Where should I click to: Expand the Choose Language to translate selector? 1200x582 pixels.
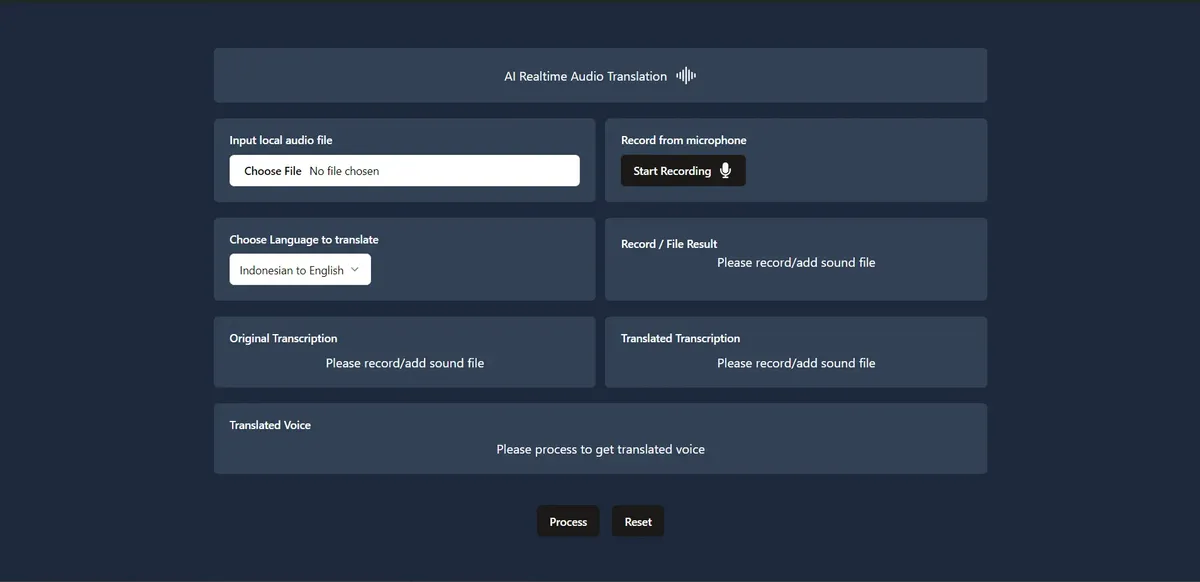coord(300,269)
